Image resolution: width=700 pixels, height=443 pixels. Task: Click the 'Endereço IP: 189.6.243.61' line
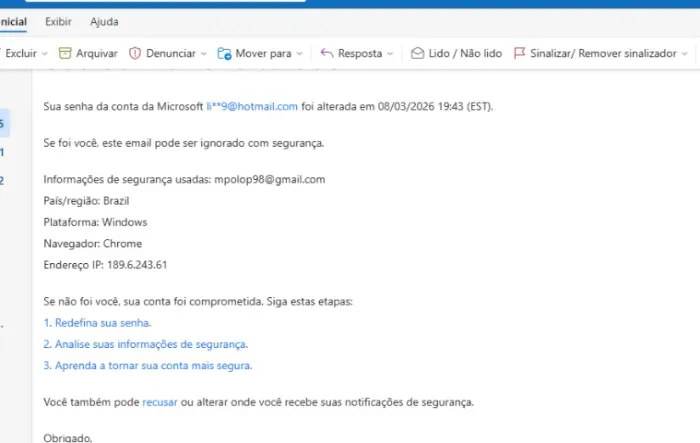[105, 265]
